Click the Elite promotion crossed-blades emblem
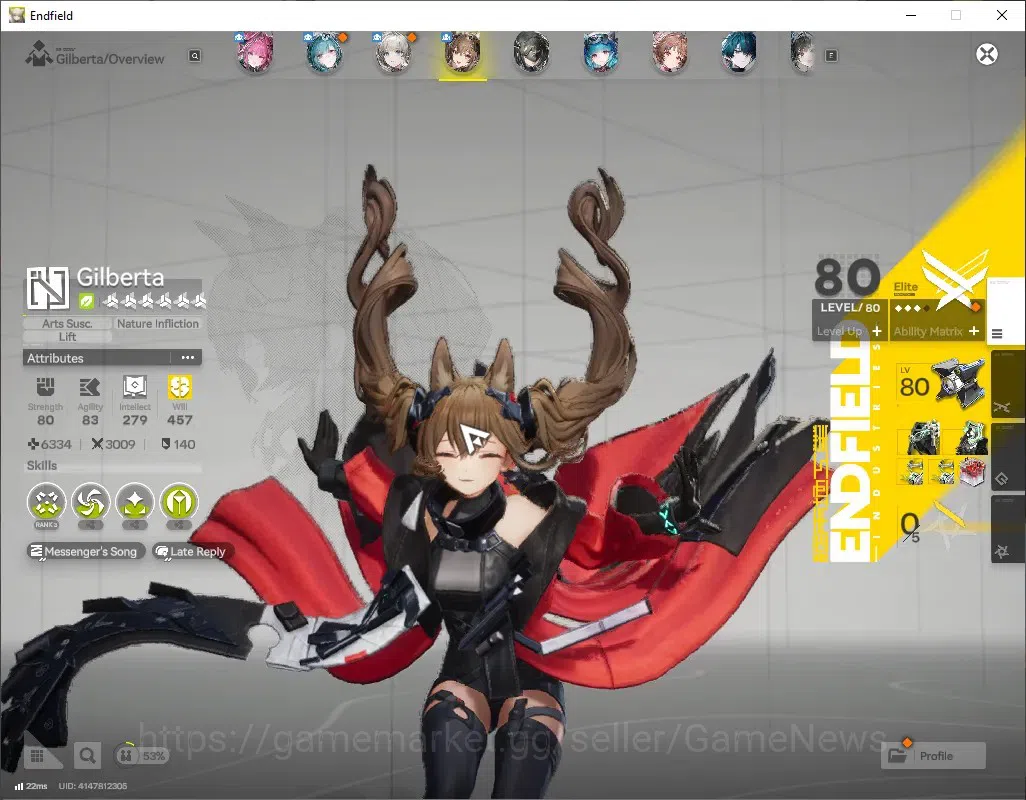The image size is (1026, 800). point(955,278)
